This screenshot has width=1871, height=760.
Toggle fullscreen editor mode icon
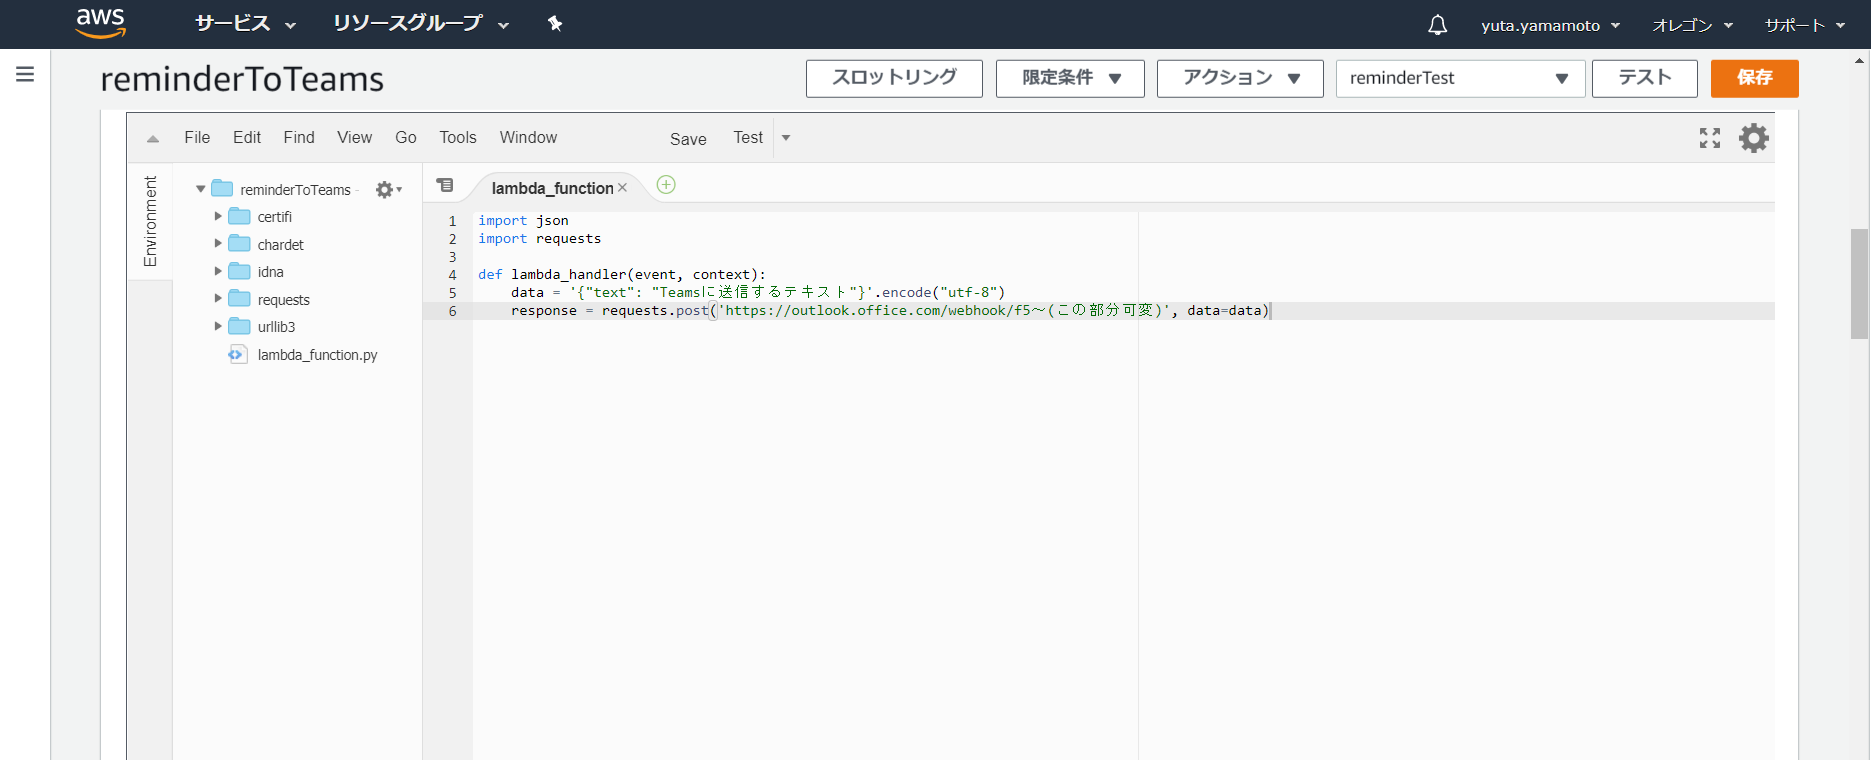(x=1710, y=138)
